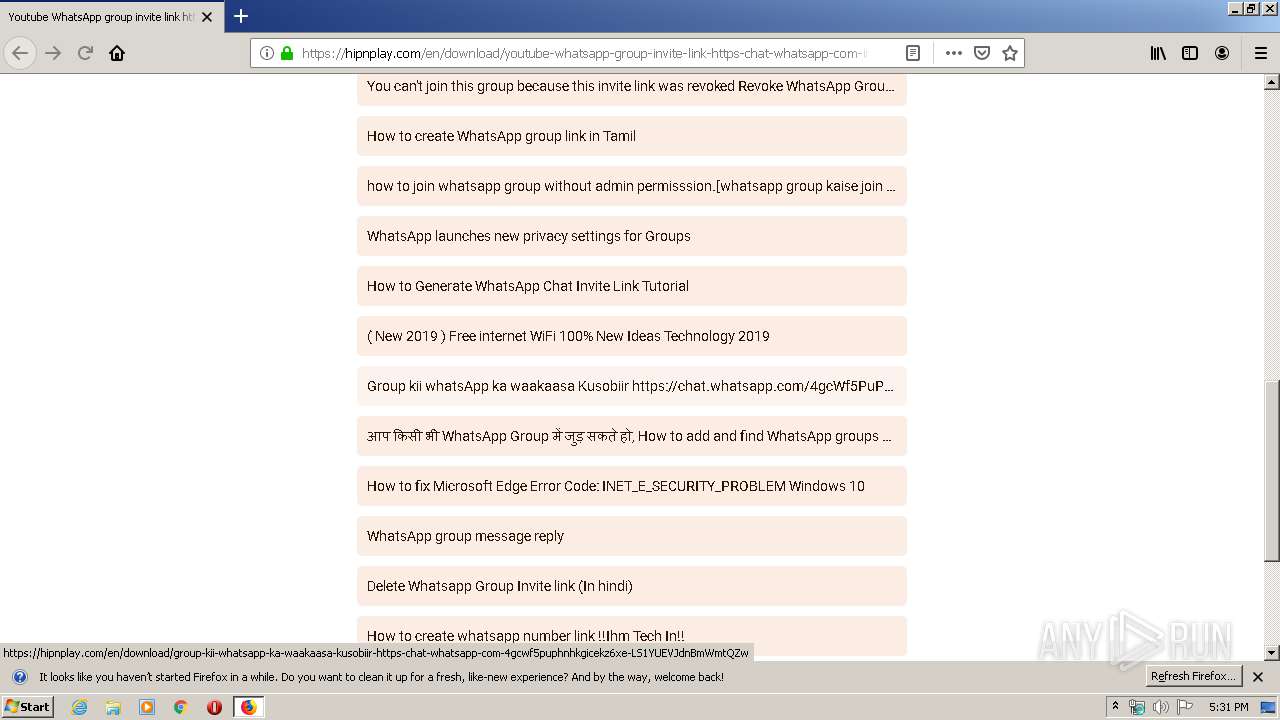Show site information icon in address bar
This screenshot has width=1280, height=720.
267,53
